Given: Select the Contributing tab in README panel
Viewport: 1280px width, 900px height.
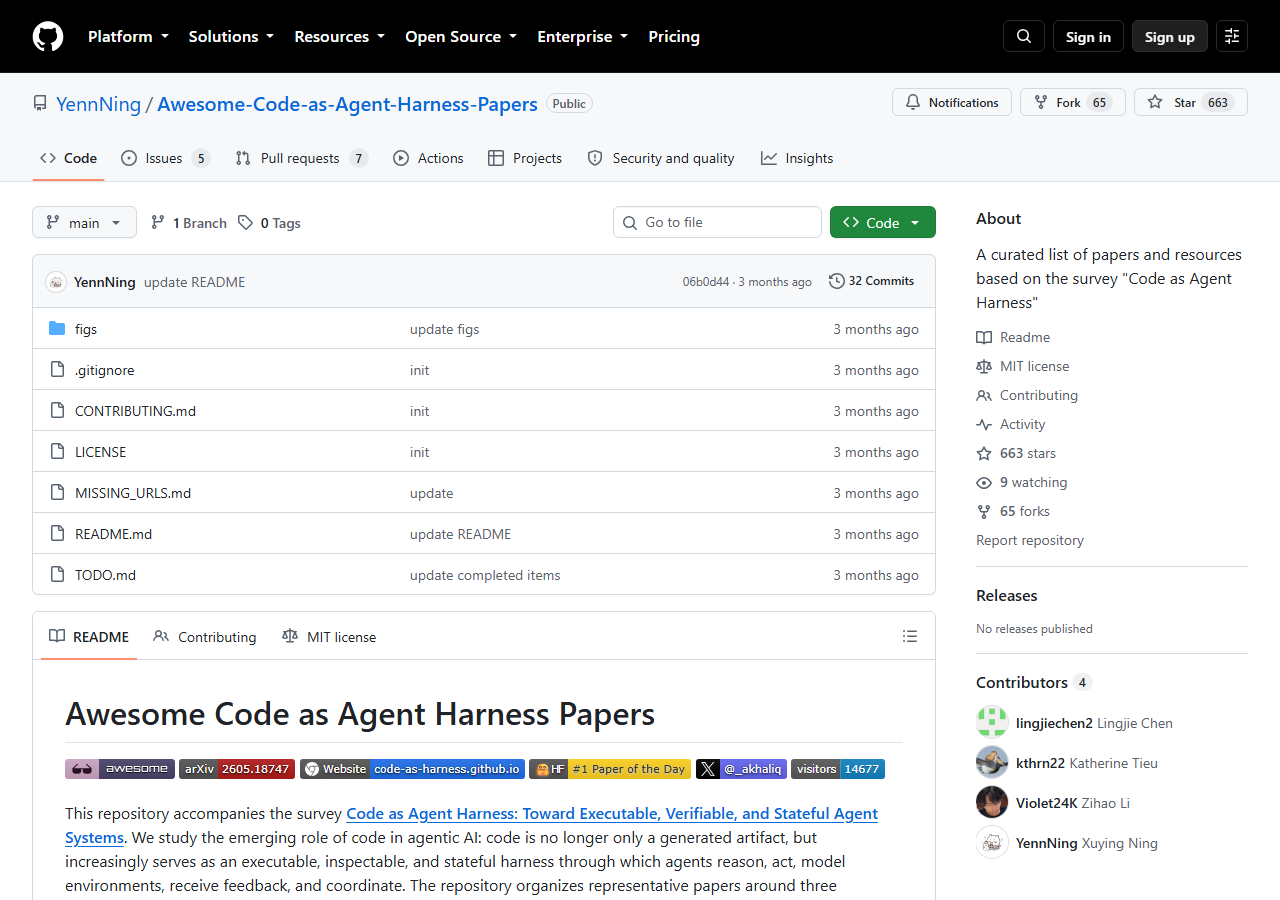Looking at the screenshot, I should click(205, 636).
